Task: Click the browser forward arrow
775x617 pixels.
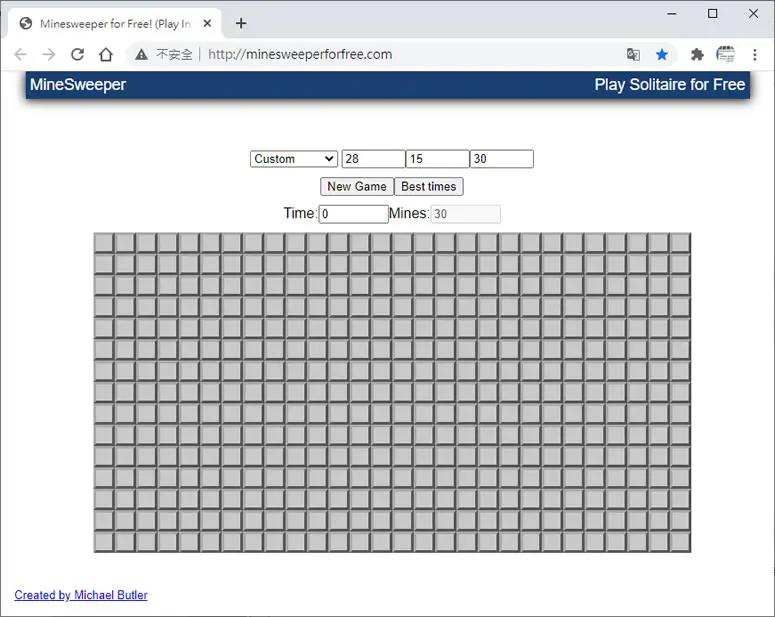Action: click(49, 54)
